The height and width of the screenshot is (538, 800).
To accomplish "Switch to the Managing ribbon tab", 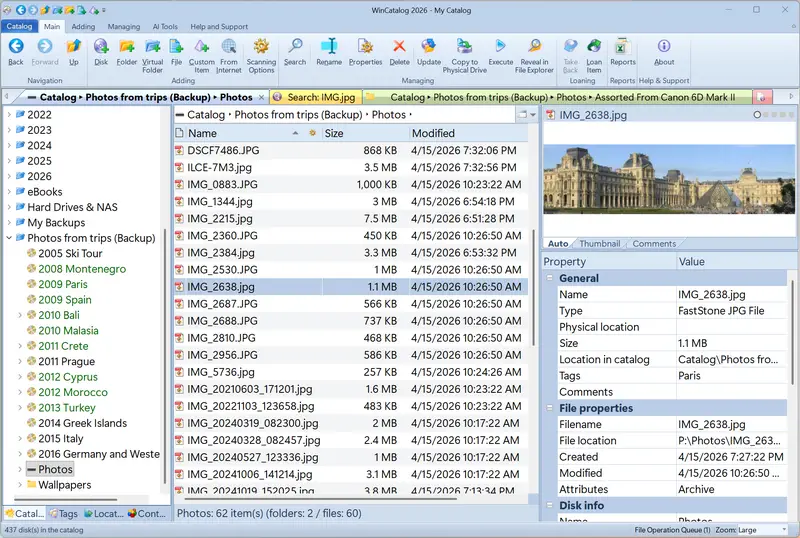I will [123, 27].
